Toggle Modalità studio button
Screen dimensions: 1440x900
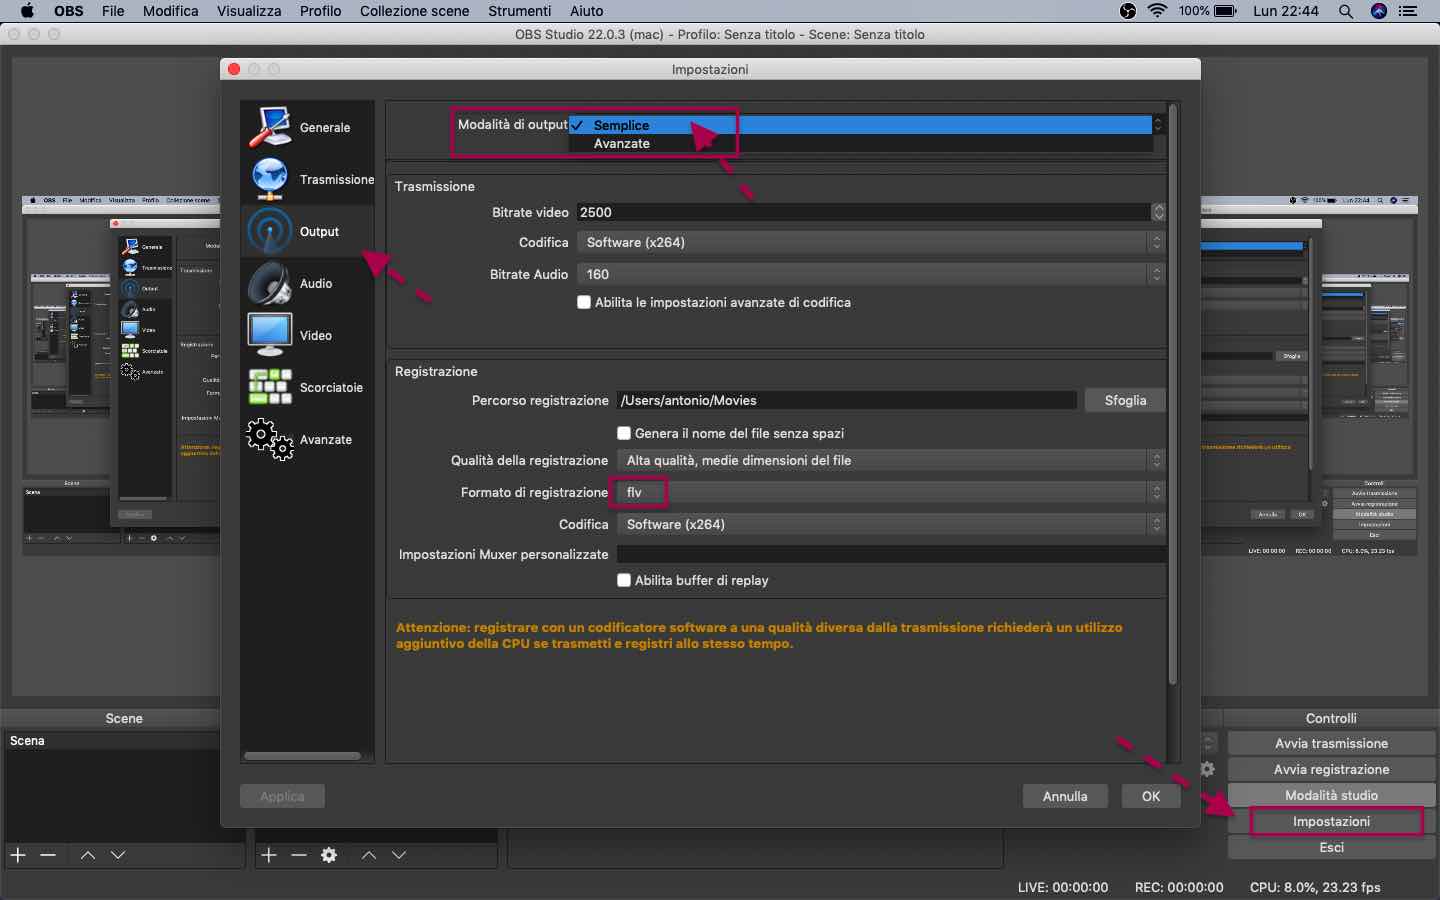click(x=1331, y=795)
